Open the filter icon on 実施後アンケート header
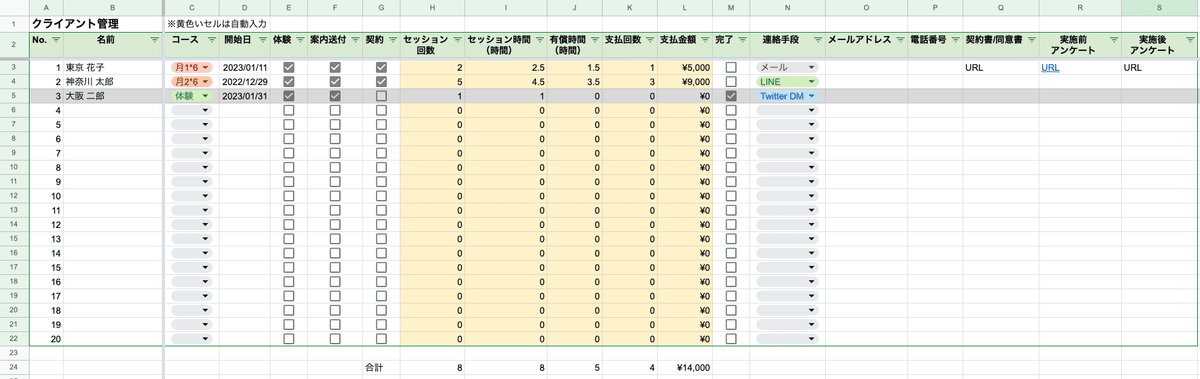Image resolution: width=1200 pixels, height=379 pixels. [x=1190, y=40]
